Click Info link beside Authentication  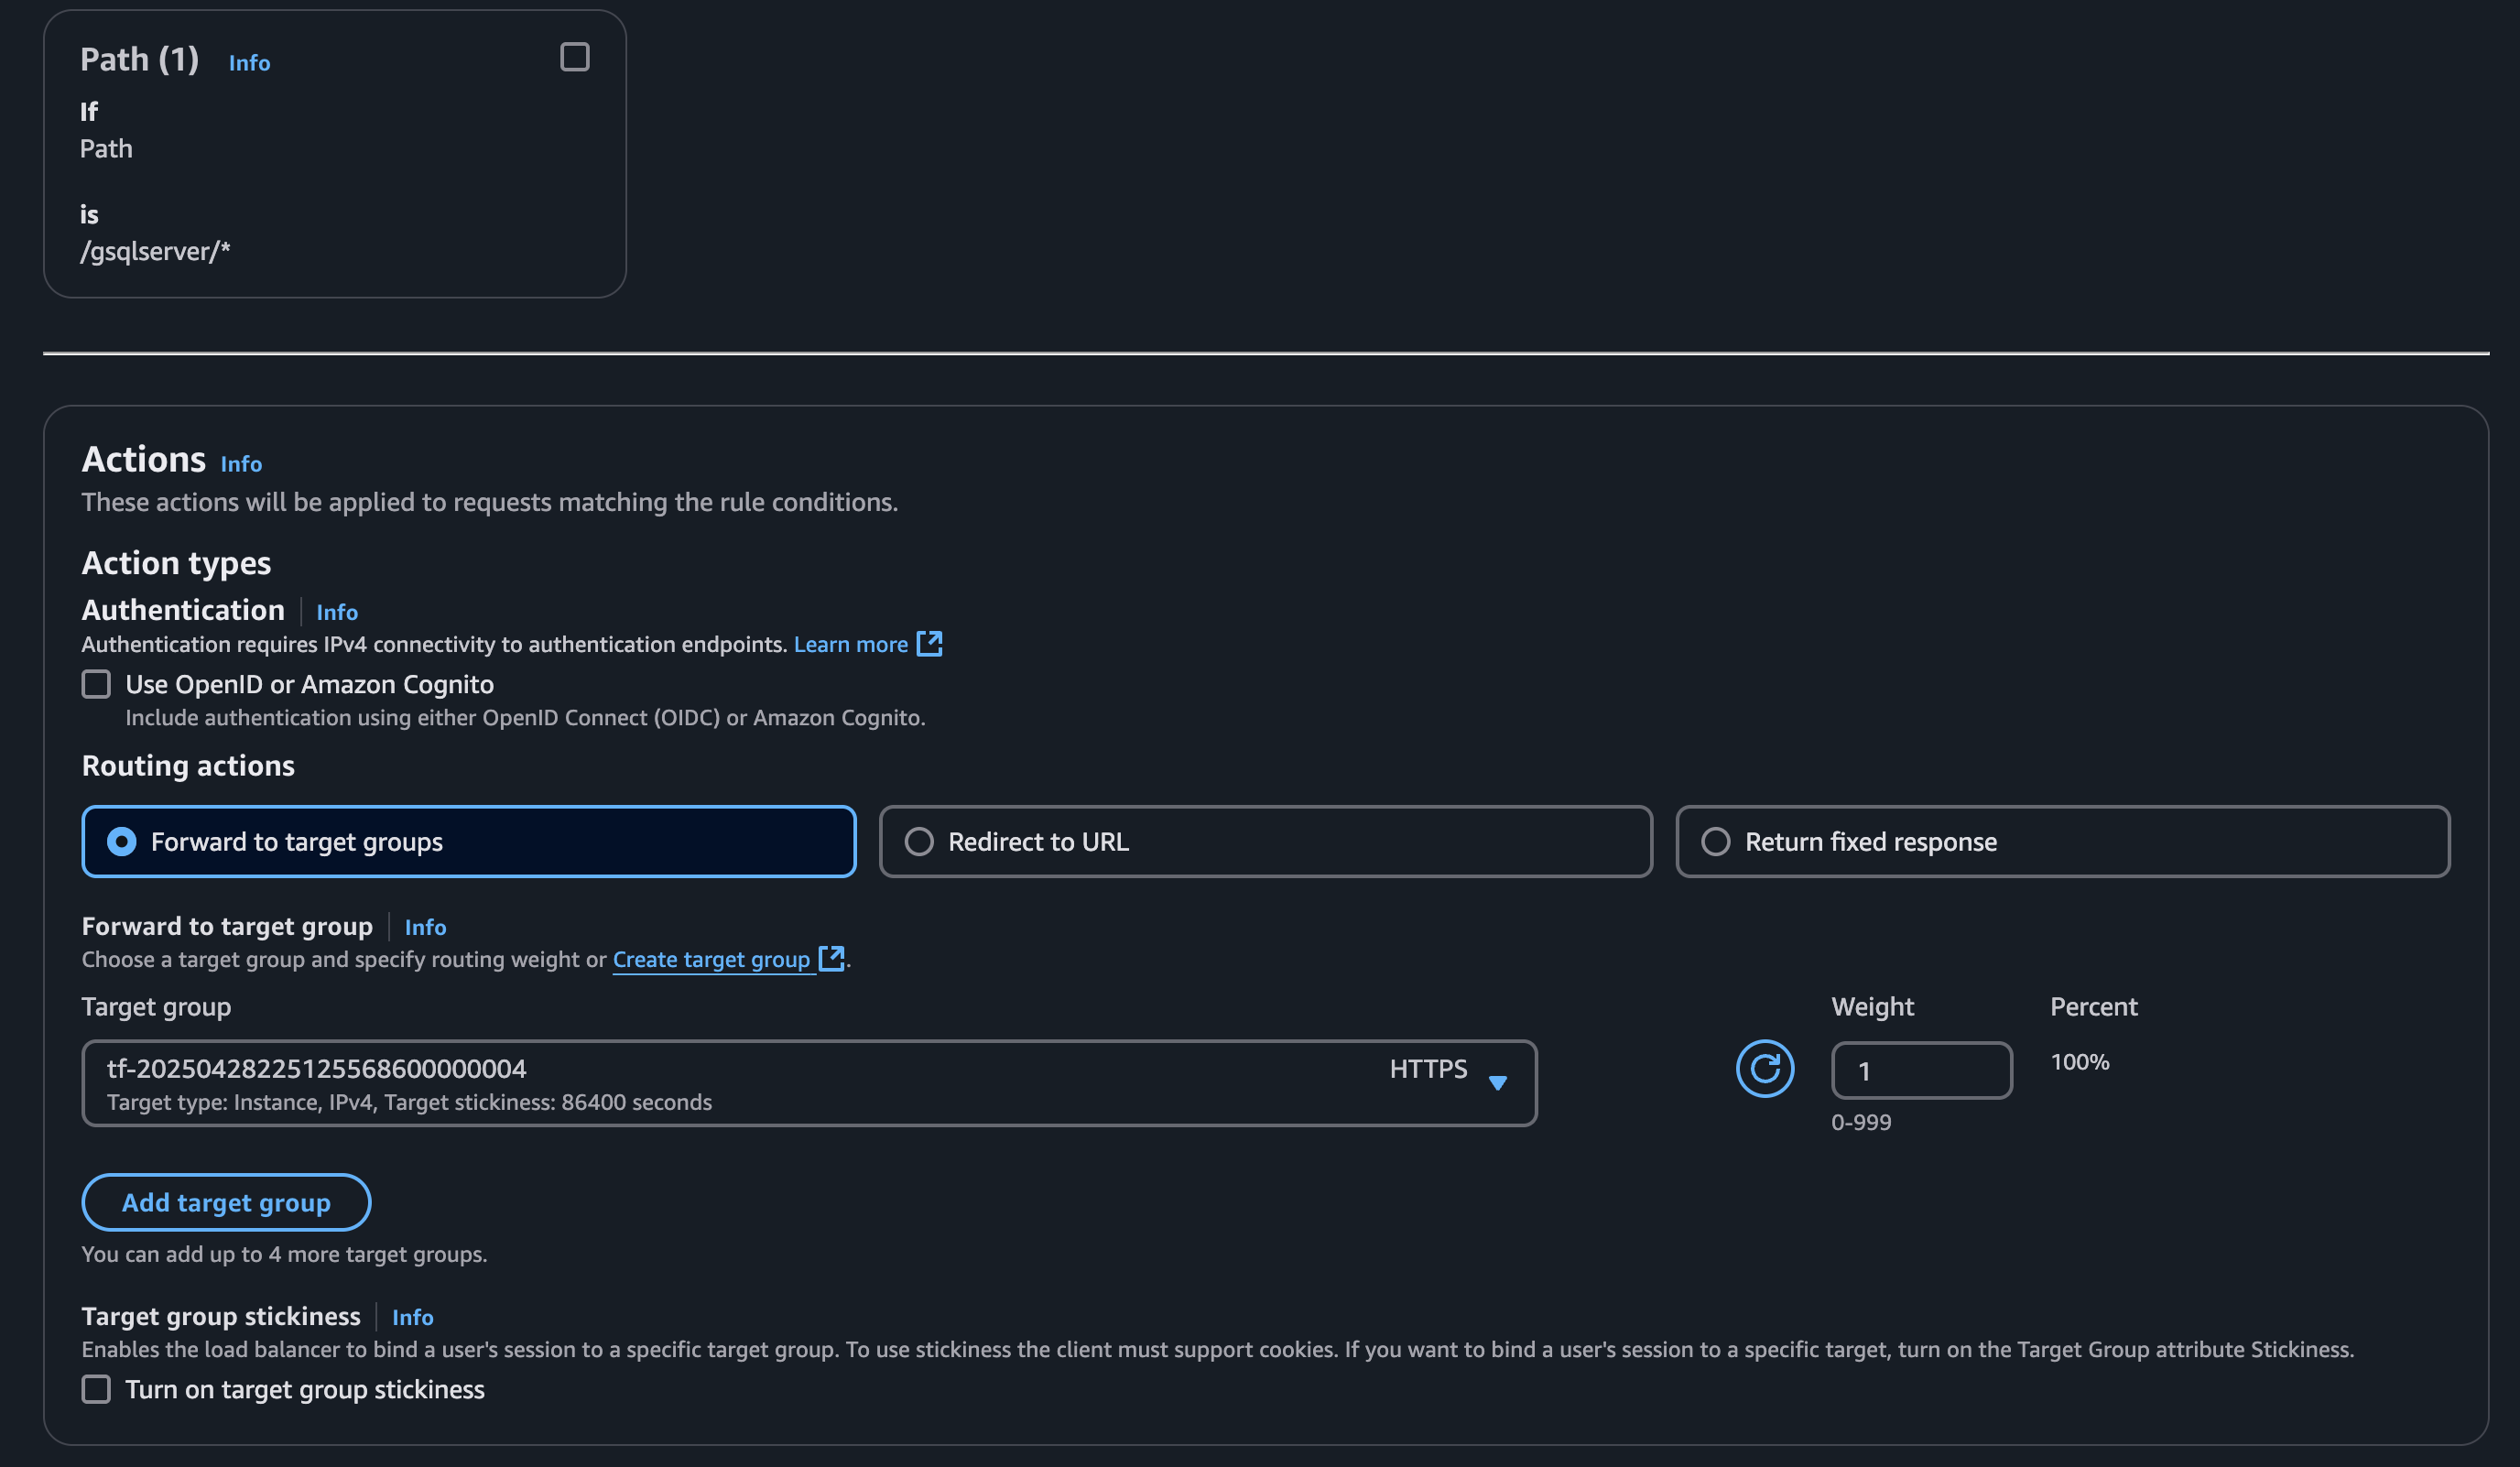coord(337,612)
